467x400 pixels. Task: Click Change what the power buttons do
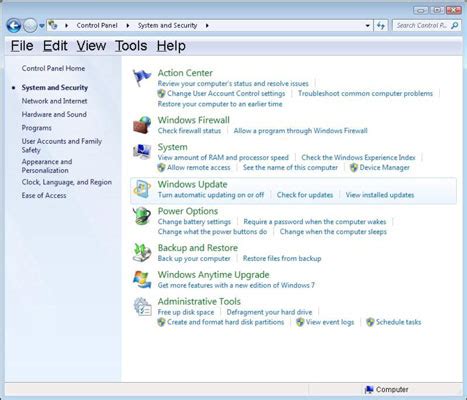click(212, 232)
